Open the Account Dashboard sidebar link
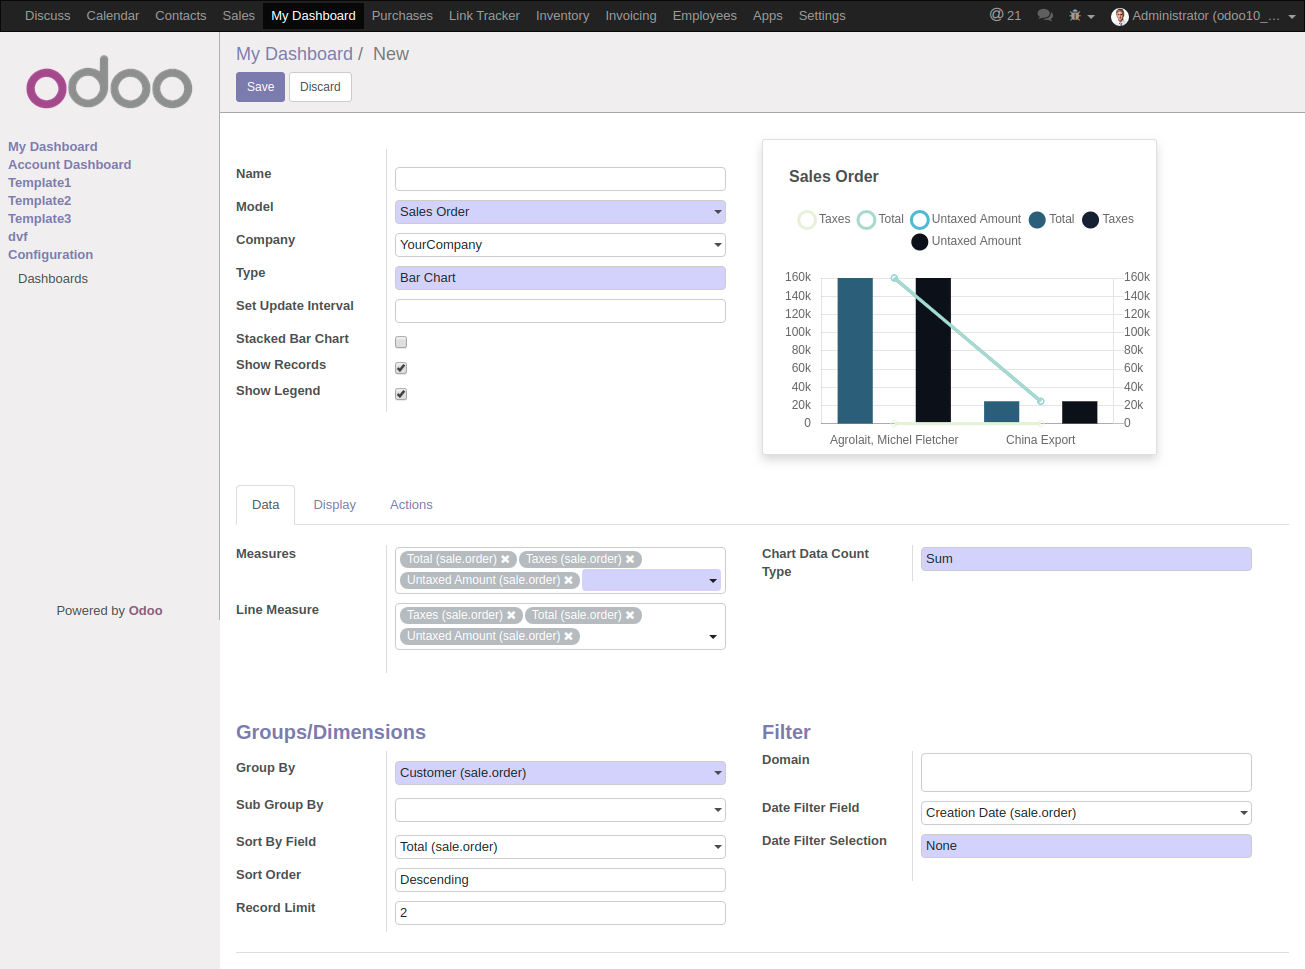 [x=69, y=165]
